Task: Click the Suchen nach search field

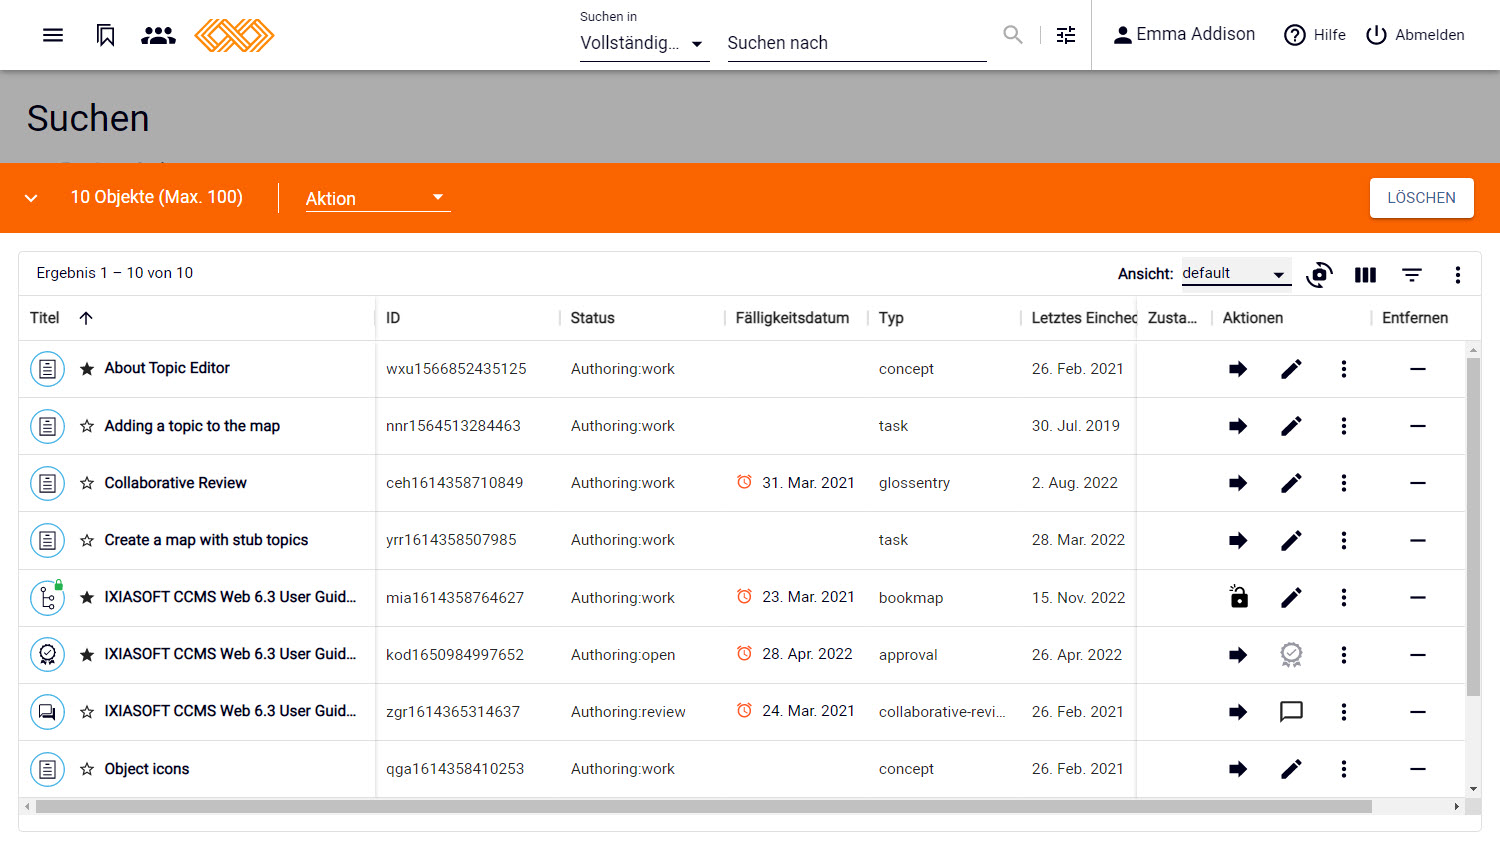Action: (857, 43)
